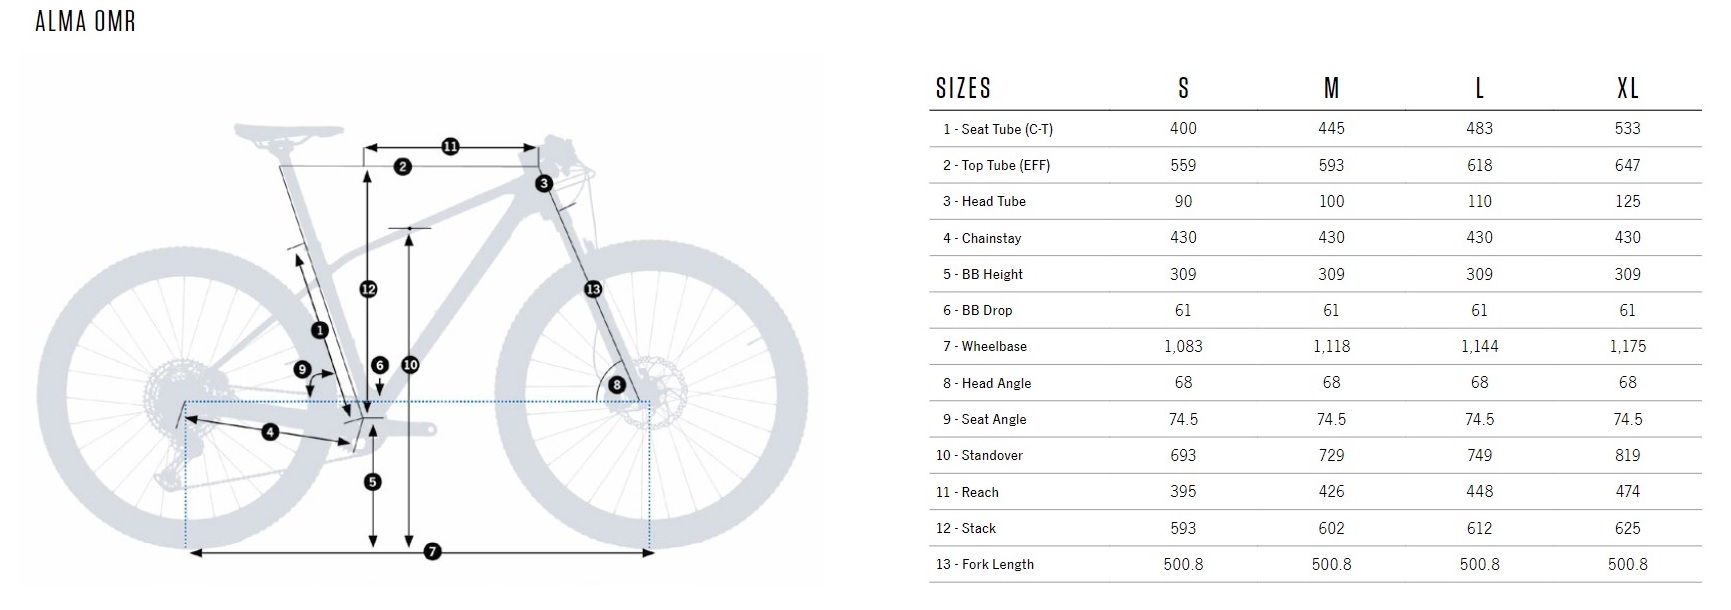Click the number 7 wheelbase marker
Viewport: 1731px width, 610px height.
pyautogui.click(x=432, y=551)
